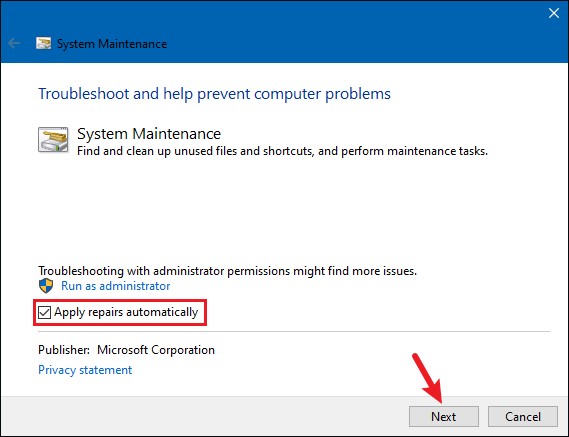This screenshot has height=437, width=569.
Task: Click the Troubleshoot and help prevent heading
Action: pyautogui.click(x=214, y=94)
